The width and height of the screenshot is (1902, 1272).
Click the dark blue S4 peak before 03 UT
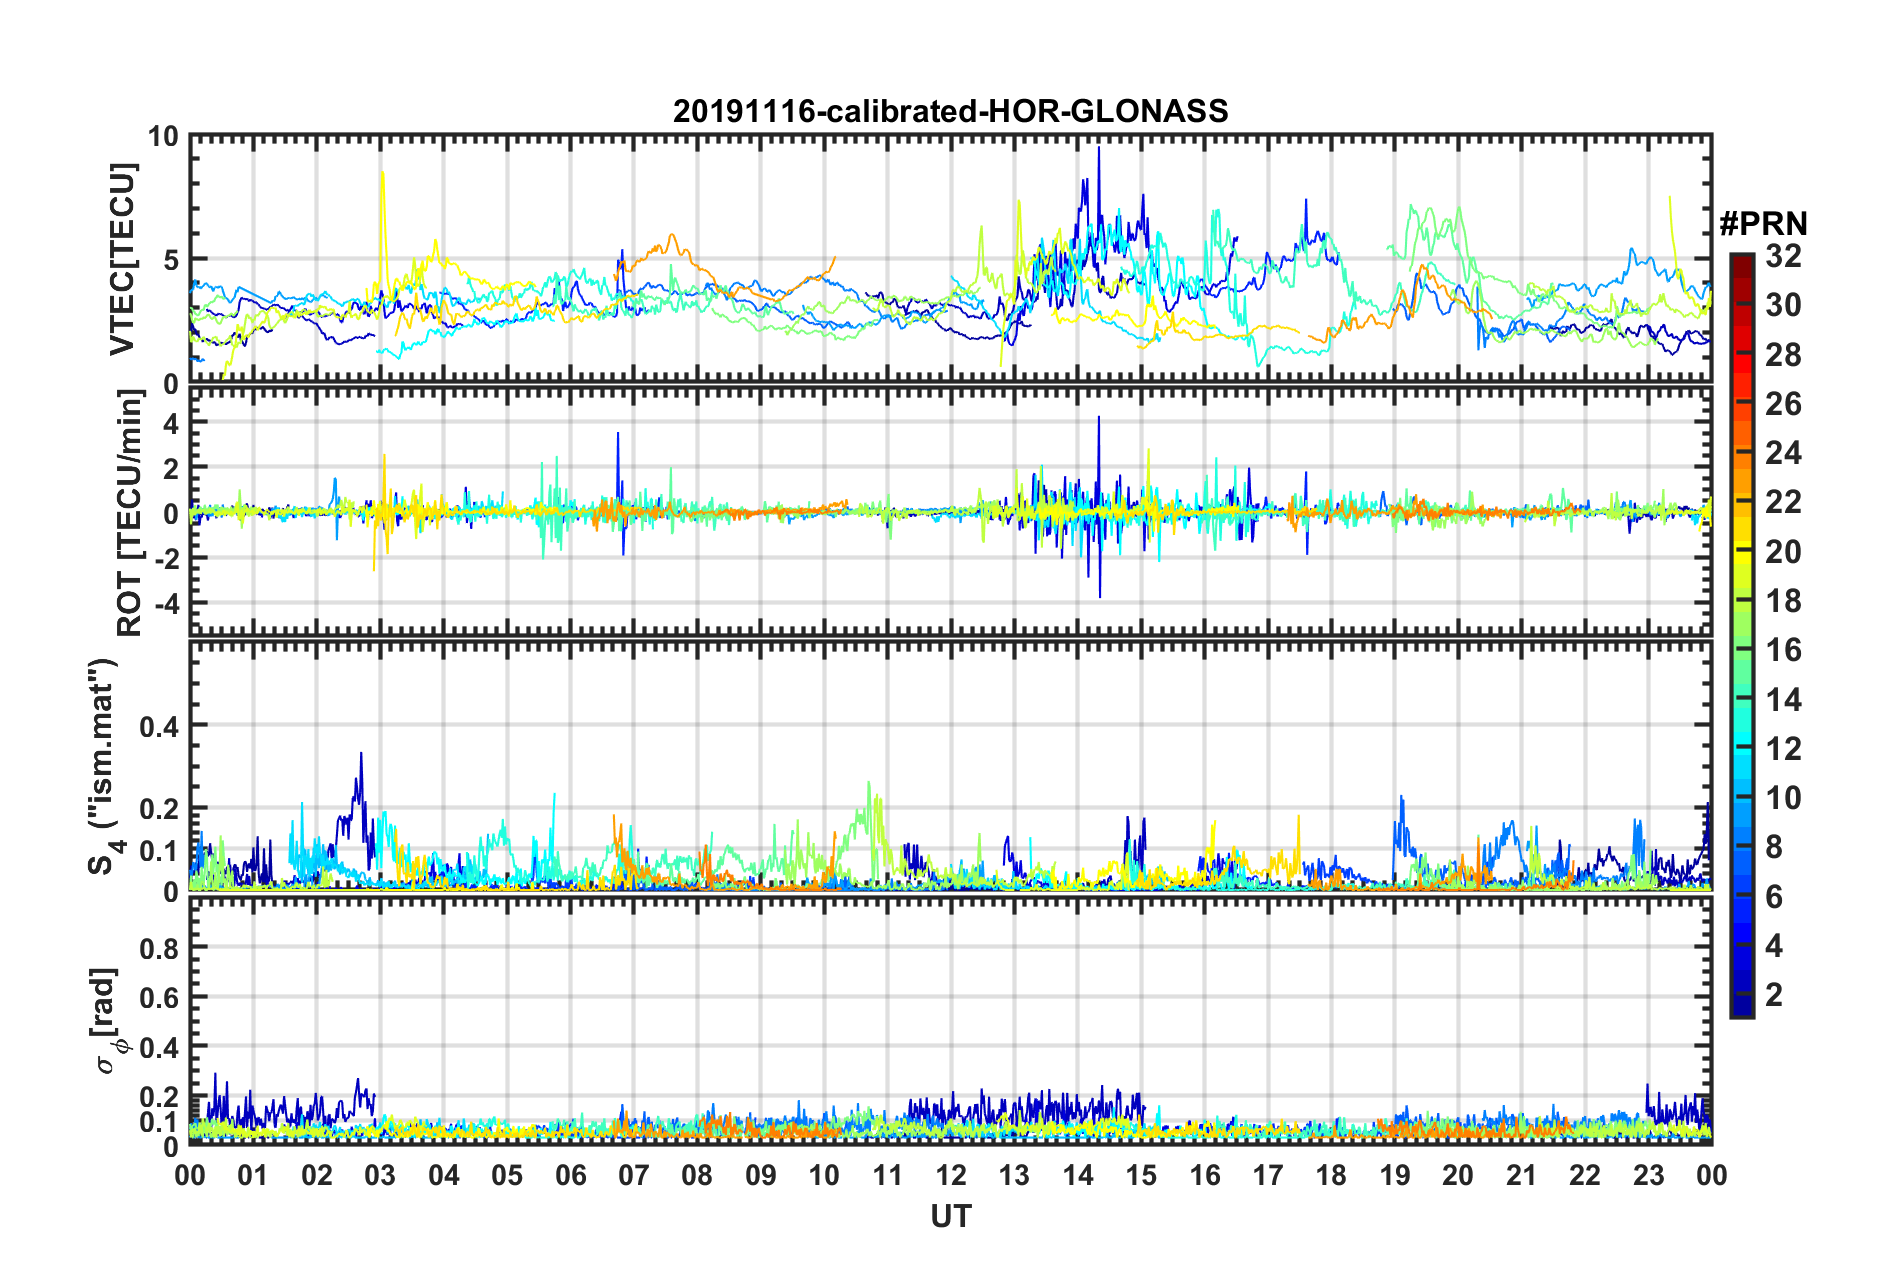[x=361, y=756]
